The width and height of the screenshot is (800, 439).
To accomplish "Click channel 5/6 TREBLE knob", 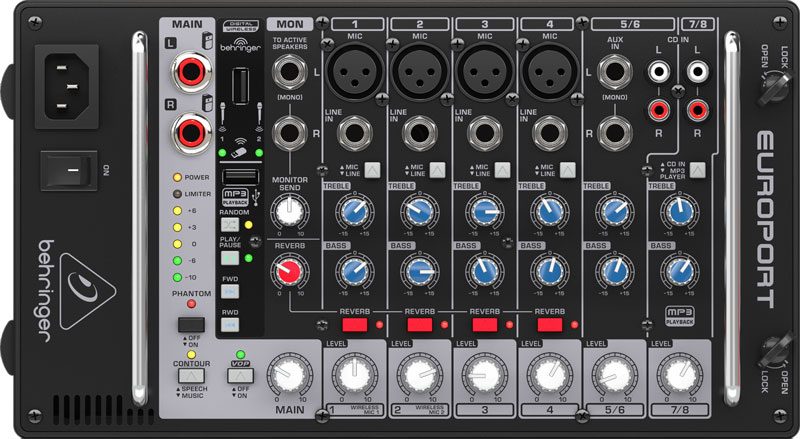I will pos(615,211).
